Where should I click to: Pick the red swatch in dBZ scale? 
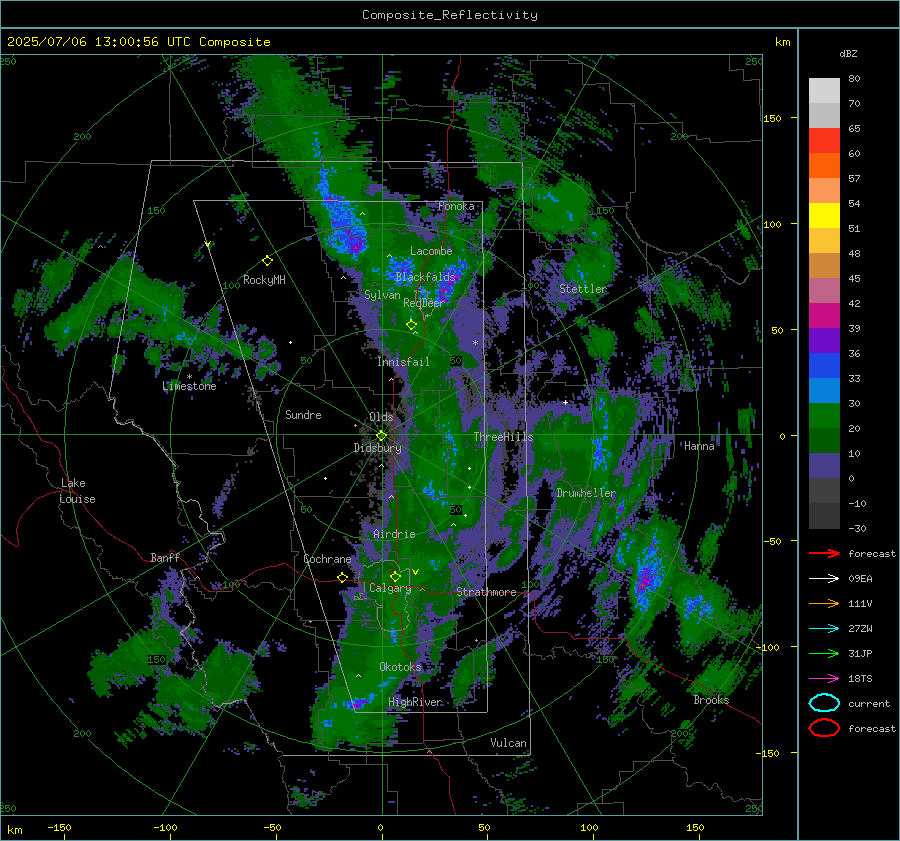coord(824,141)
